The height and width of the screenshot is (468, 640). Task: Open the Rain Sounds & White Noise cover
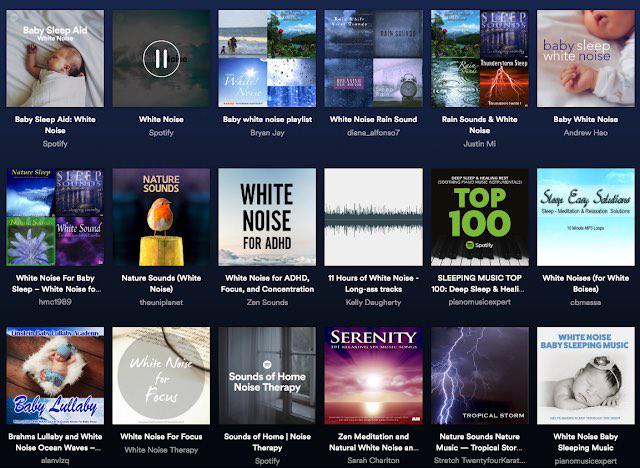[480, 58]
